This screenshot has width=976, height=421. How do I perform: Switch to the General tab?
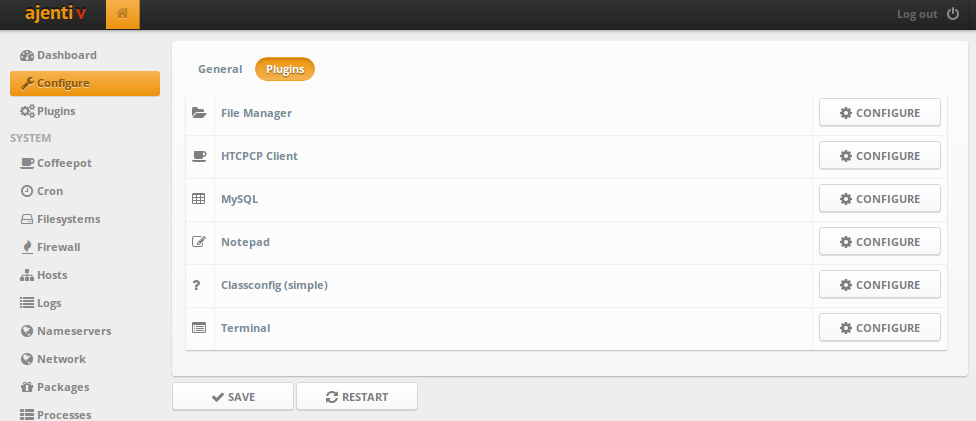220,69
